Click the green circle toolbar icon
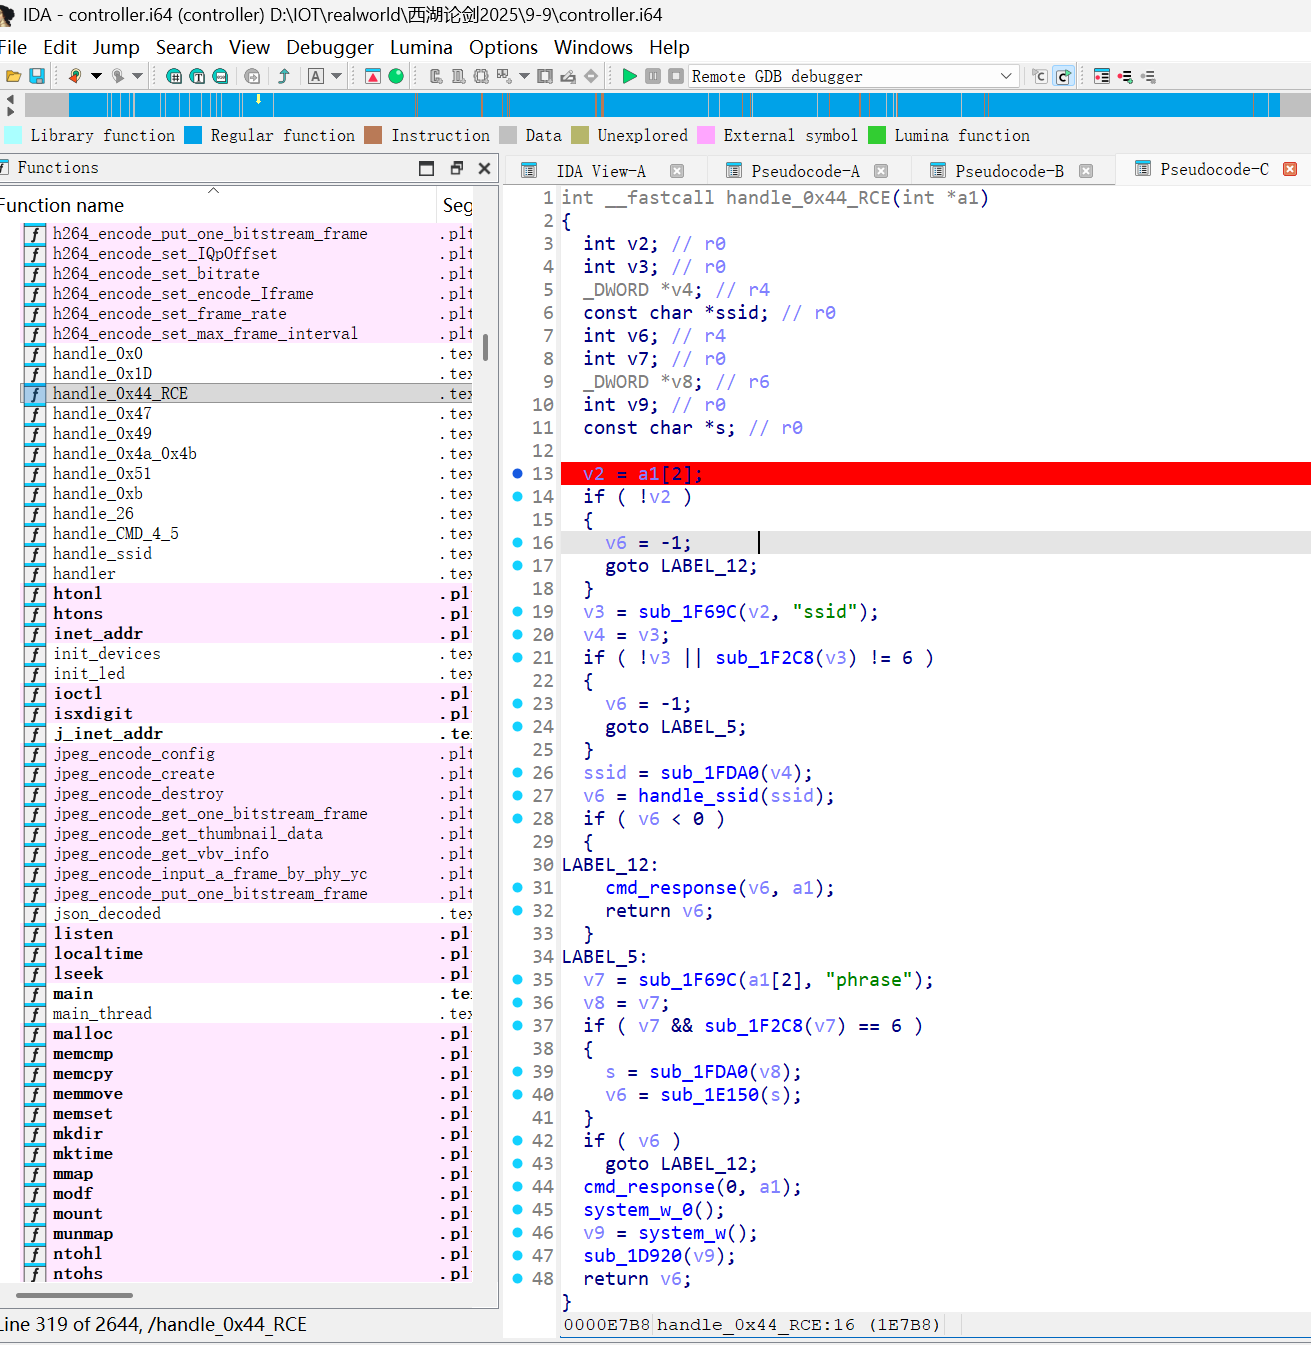1311x1345 pixels. [x=396, y=76]
